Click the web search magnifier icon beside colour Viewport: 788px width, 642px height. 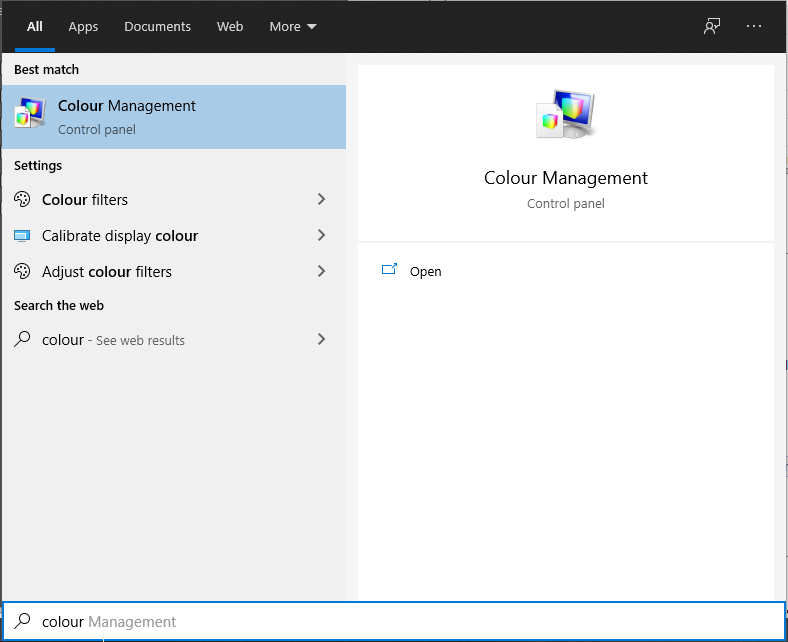pyautogui.click(x=23, y=340)
